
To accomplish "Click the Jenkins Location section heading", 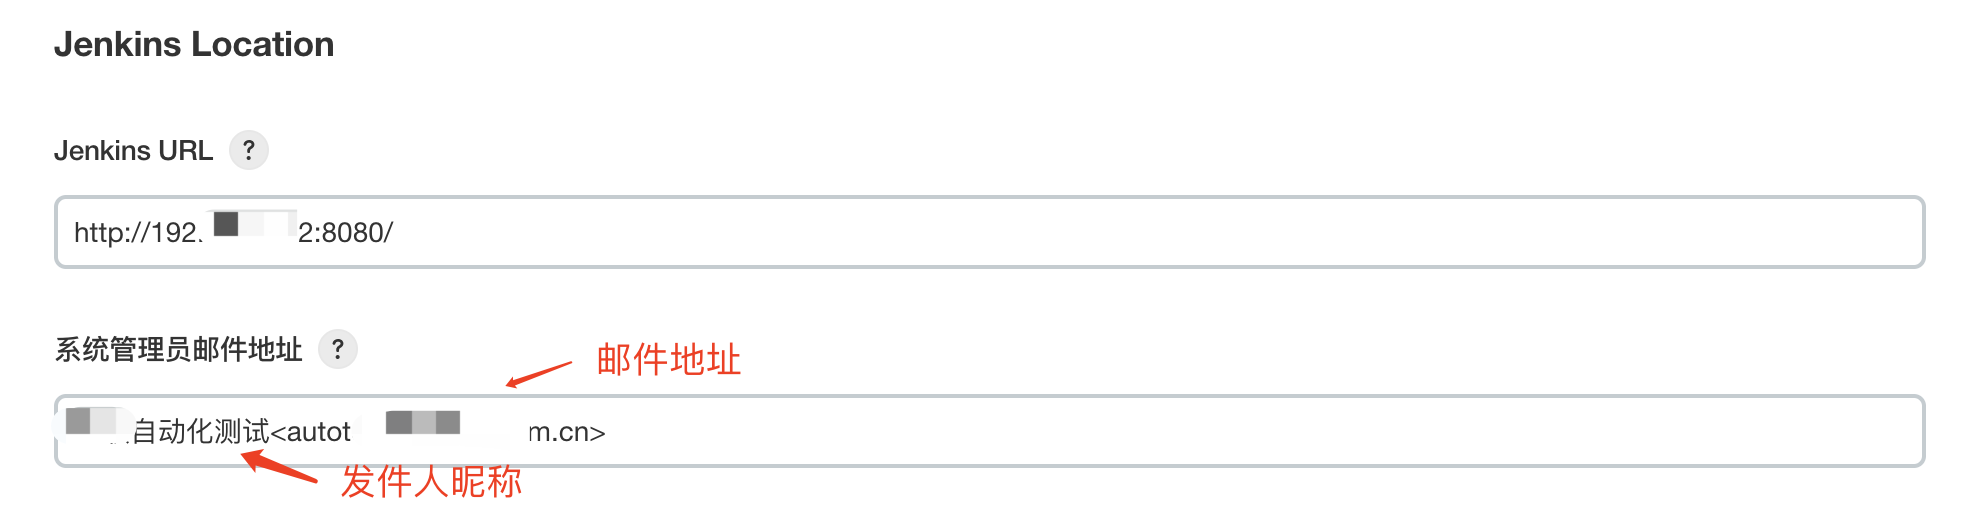I will click(x=194, y=44).
